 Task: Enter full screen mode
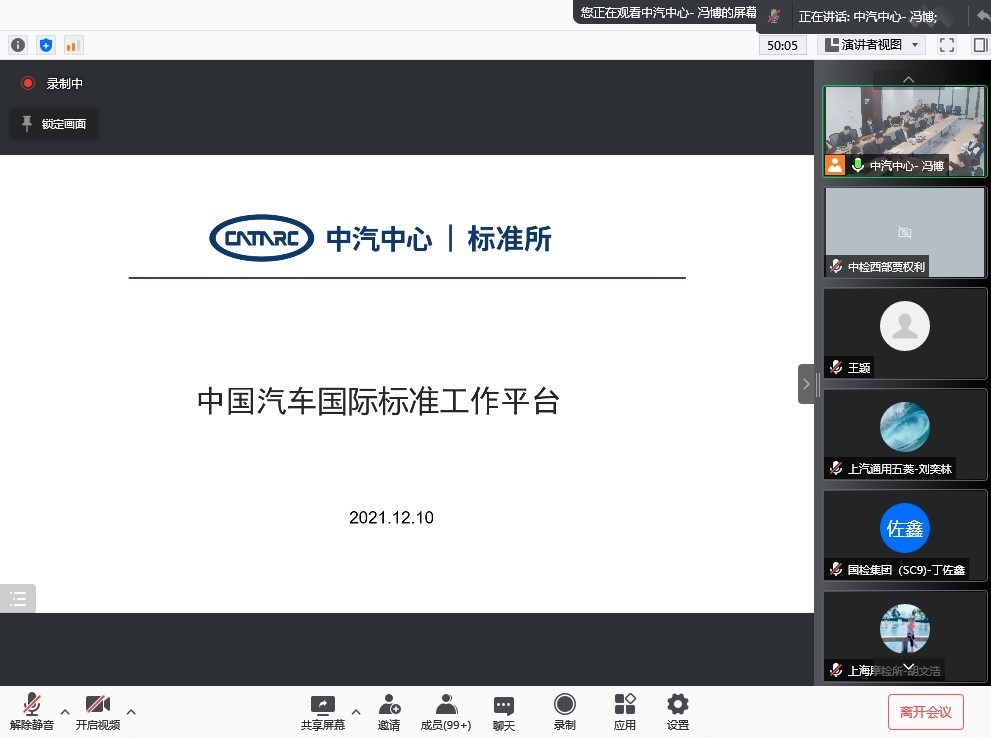(x=947, y=45)
